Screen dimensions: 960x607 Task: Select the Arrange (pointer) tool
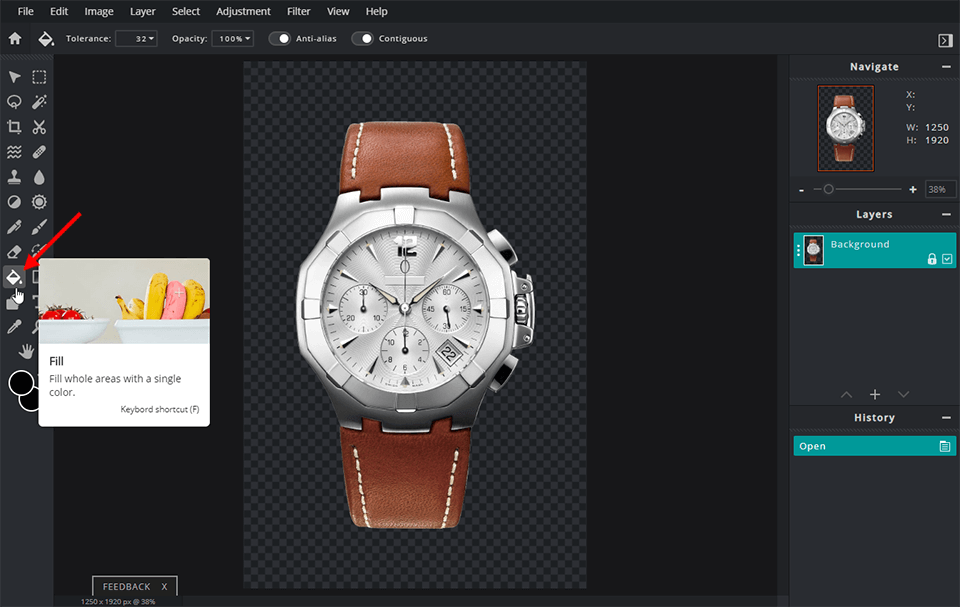[14, 77]
